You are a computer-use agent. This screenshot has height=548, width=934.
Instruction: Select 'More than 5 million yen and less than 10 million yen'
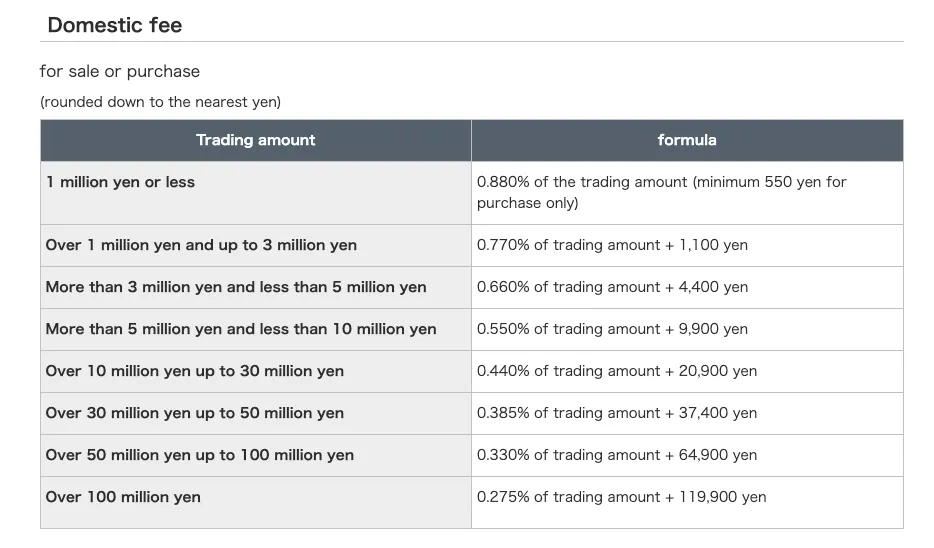(241, 329)
